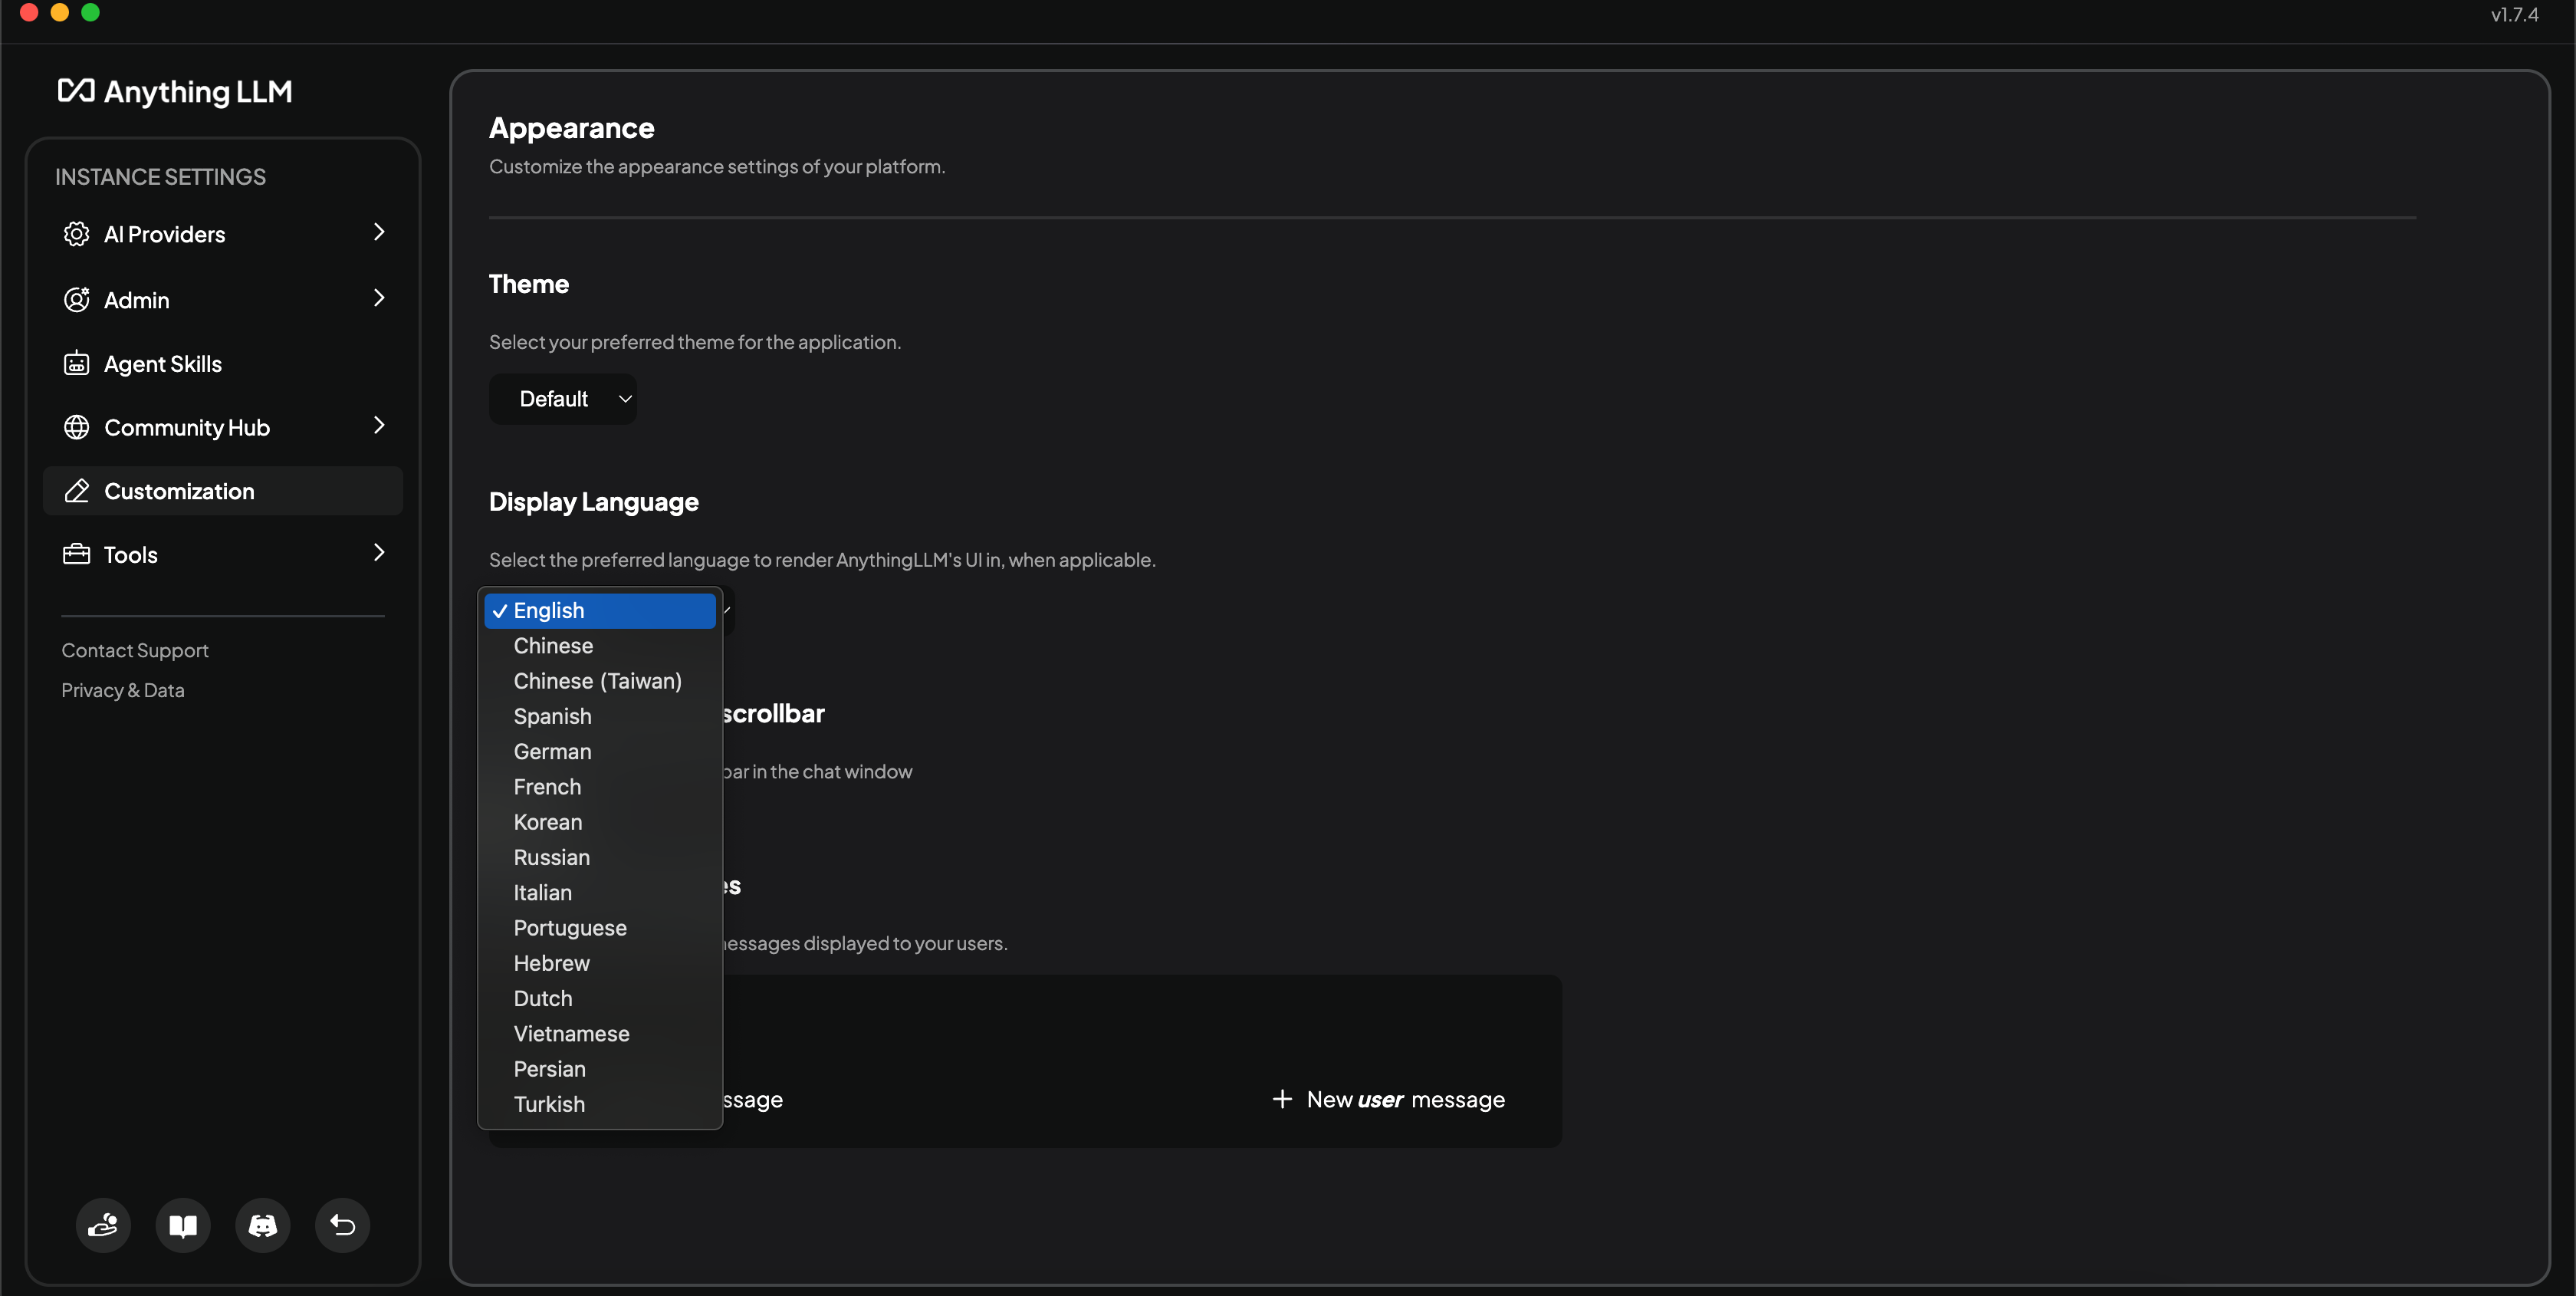
Task: Open the documentation book icon
Action: 183,1225
